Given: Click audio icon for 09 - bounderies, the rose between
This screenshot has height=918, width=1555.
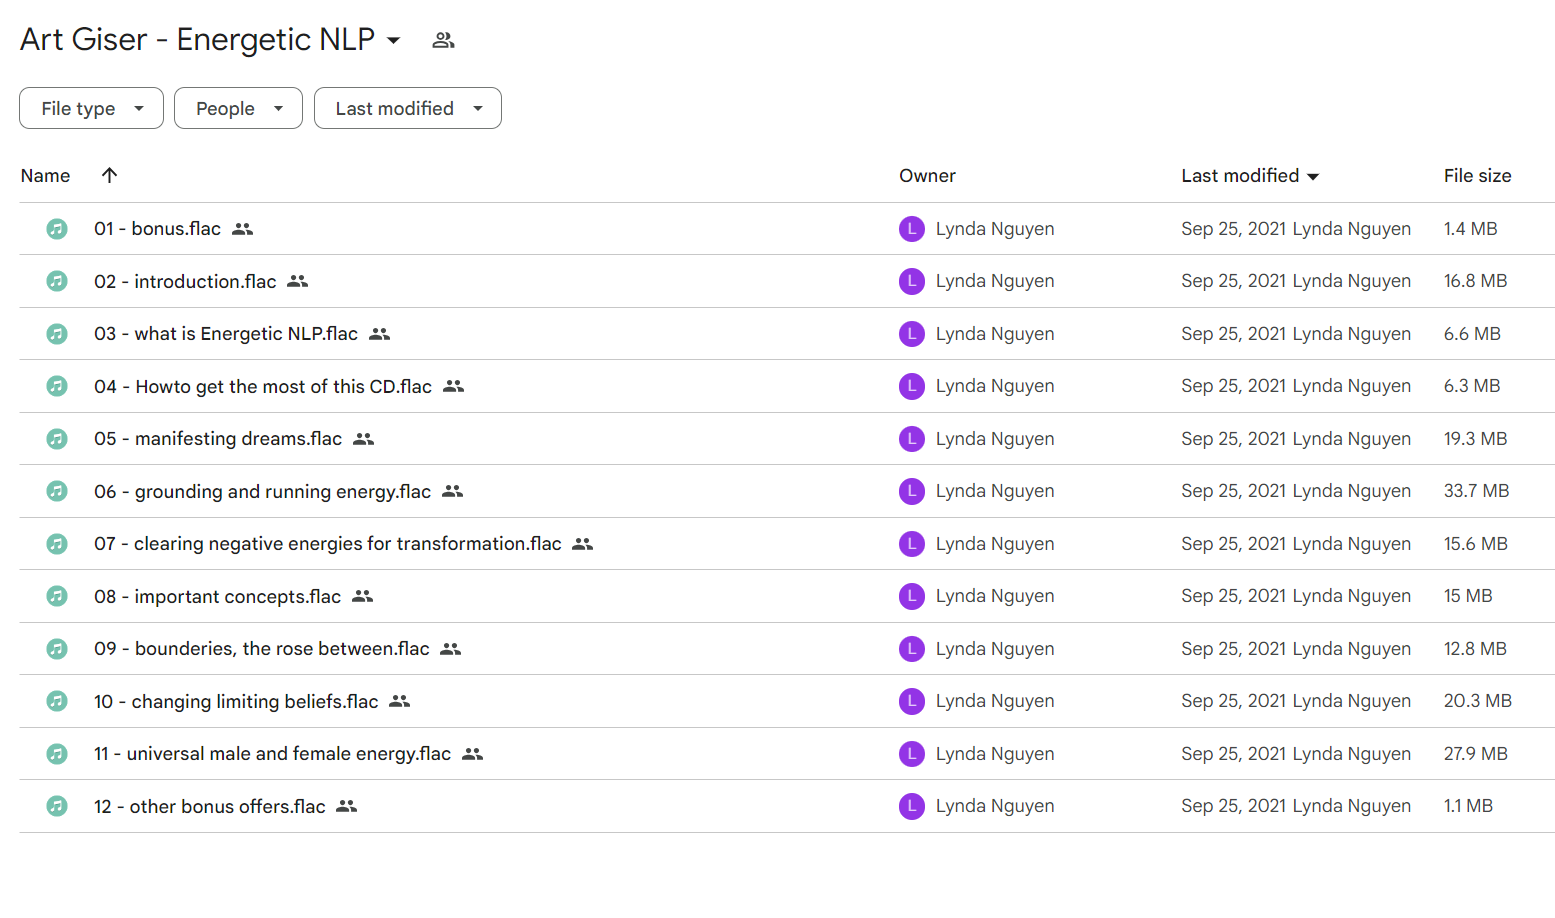Looking at the screenshot, I should 57,649.
